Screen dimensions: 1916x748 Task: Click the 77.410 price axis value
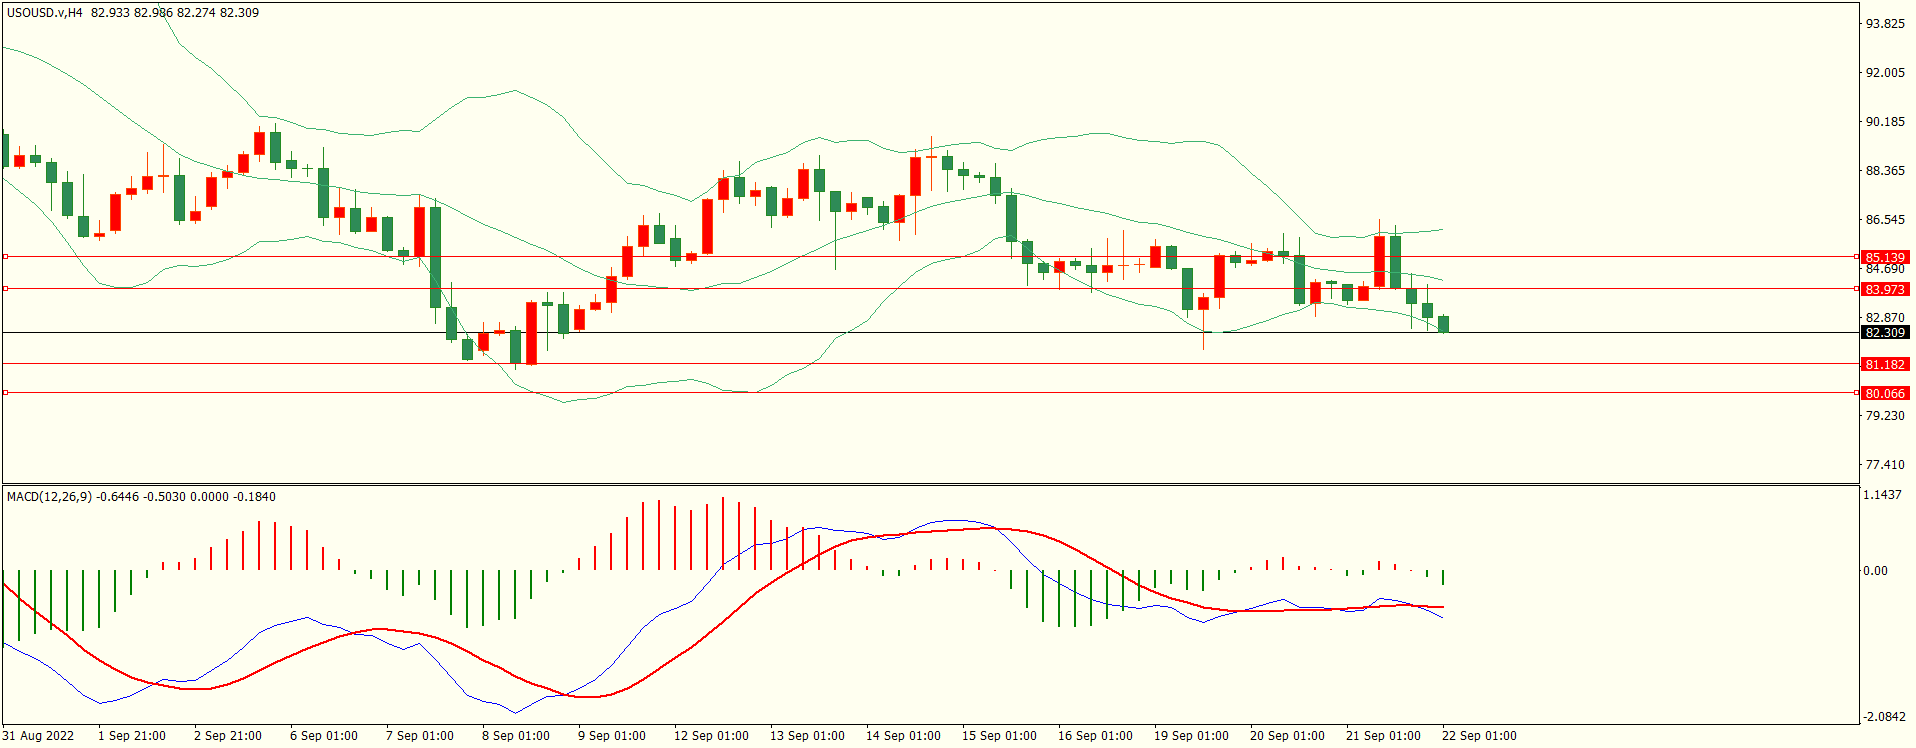pyautogui.click(x=1885, y=464)
